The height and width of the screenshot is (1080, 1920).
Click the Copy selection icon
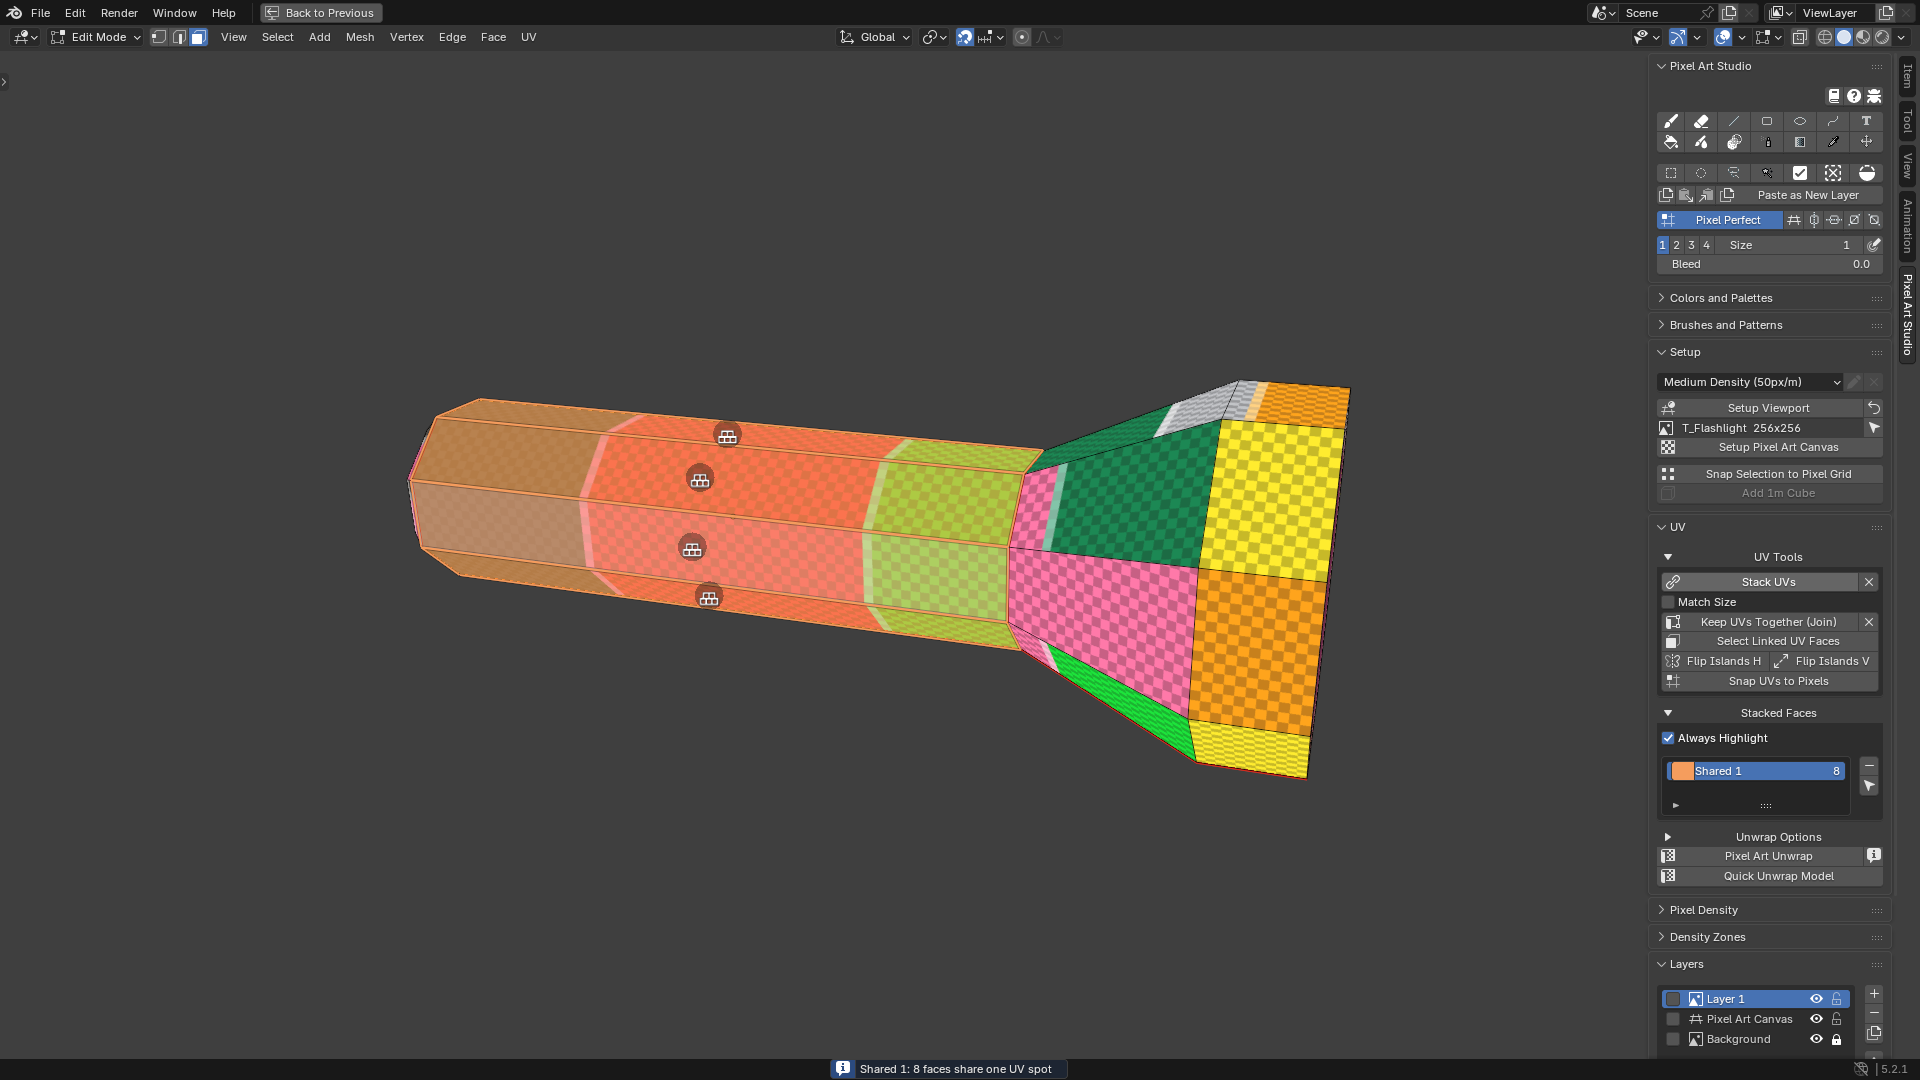pyautogui.click(x=1666, y=195)
